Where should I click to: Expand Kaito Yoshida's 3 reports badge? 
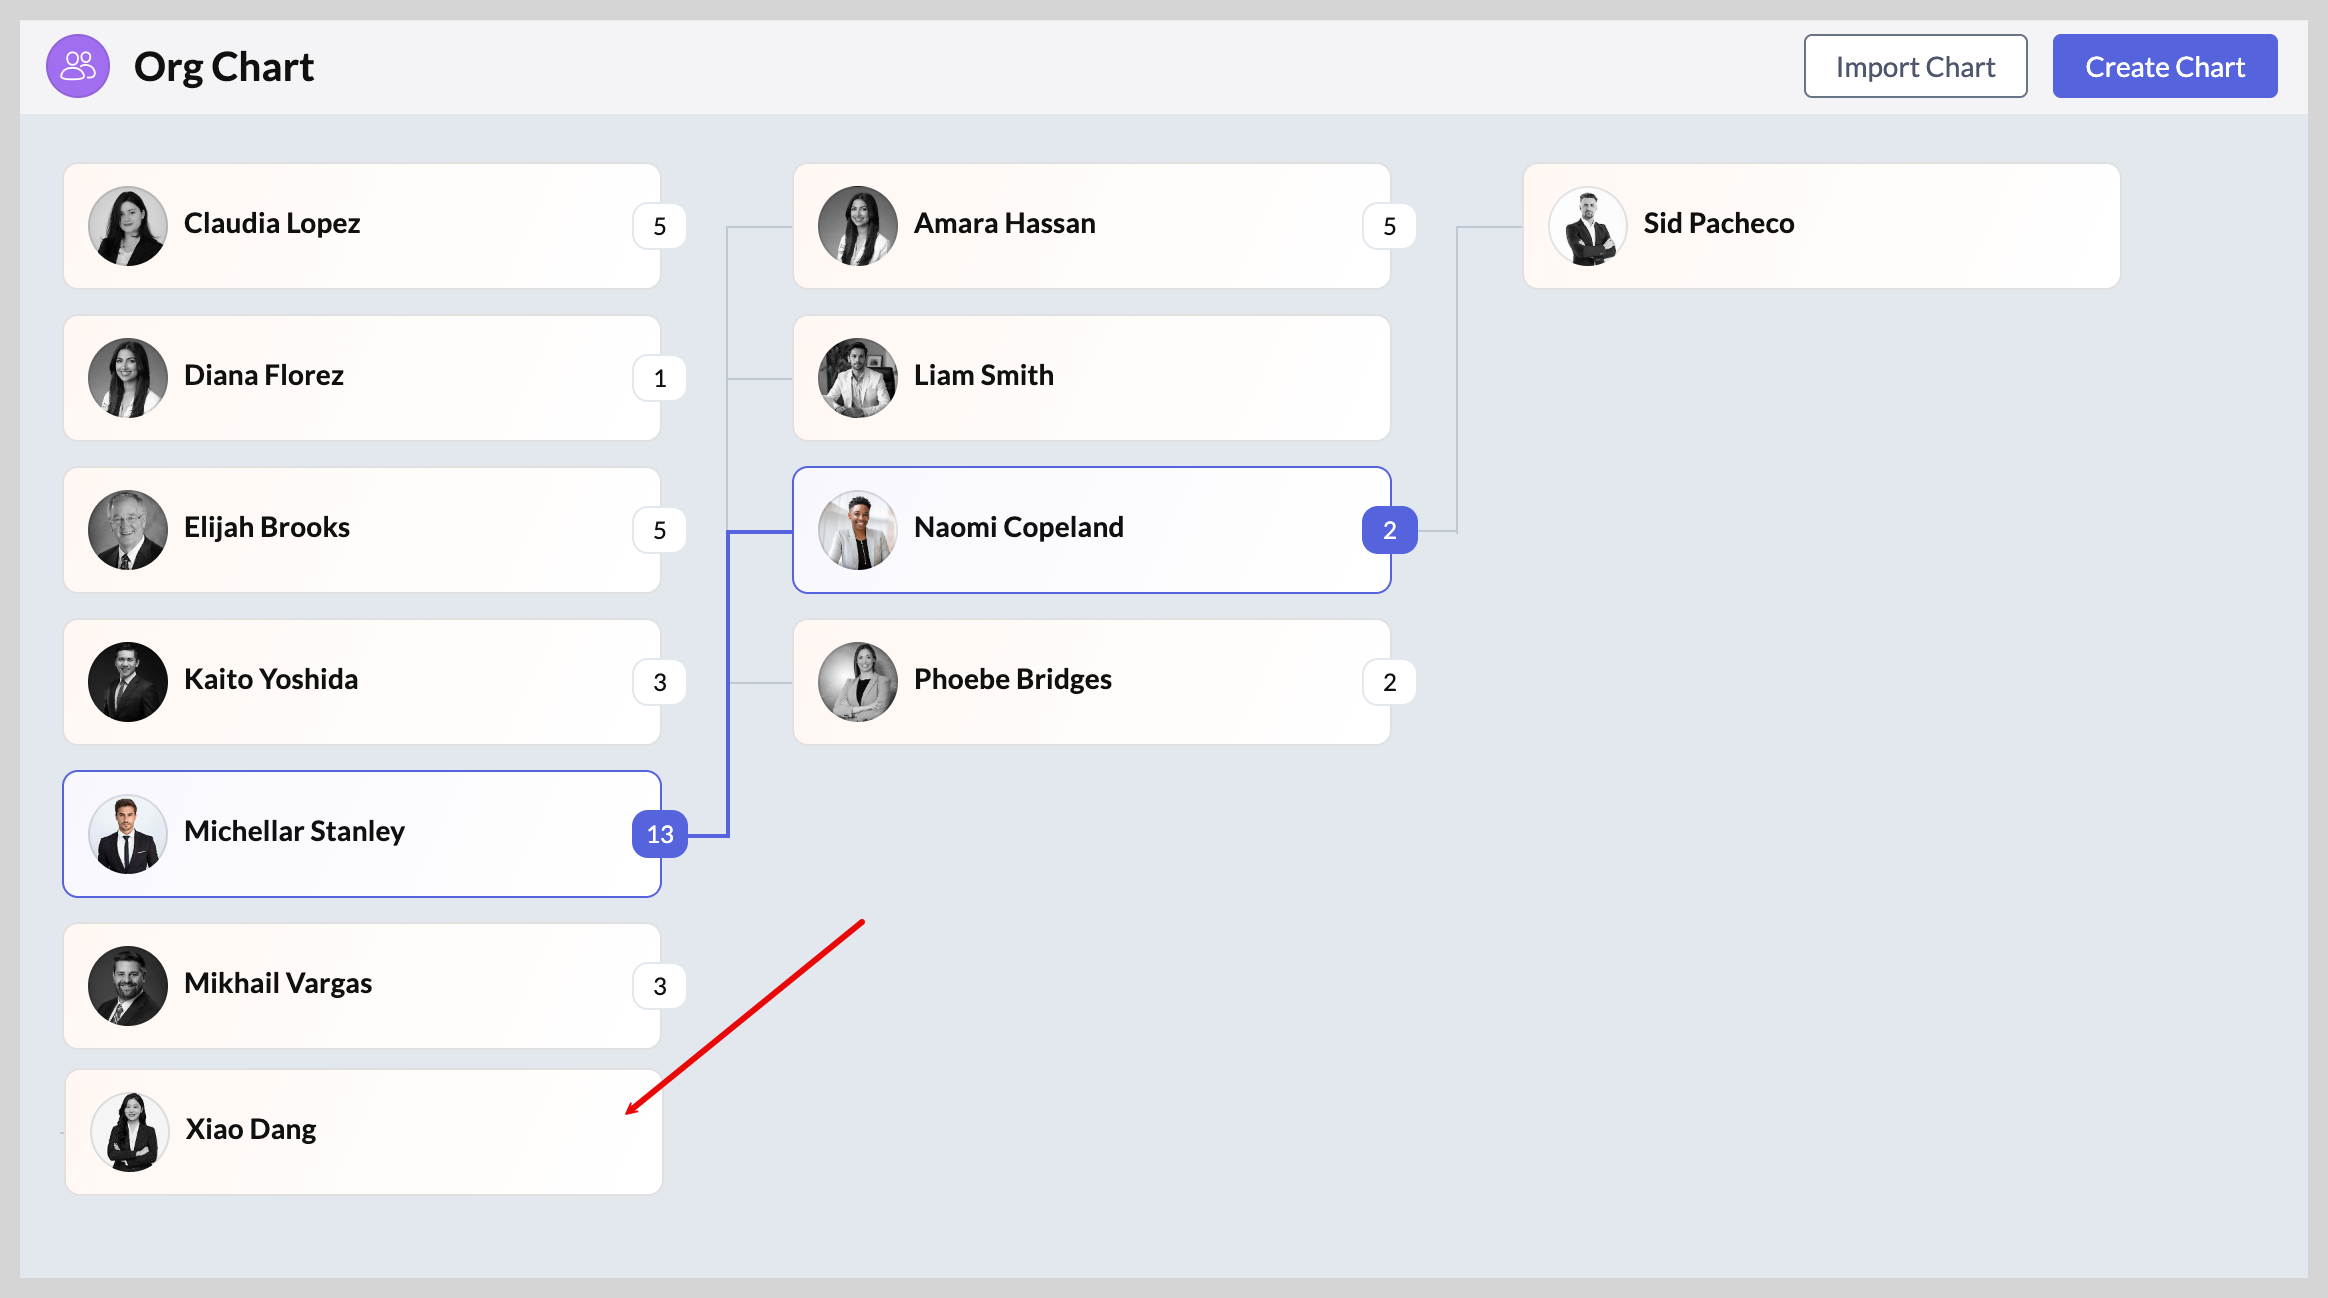[x=660, y=682]
